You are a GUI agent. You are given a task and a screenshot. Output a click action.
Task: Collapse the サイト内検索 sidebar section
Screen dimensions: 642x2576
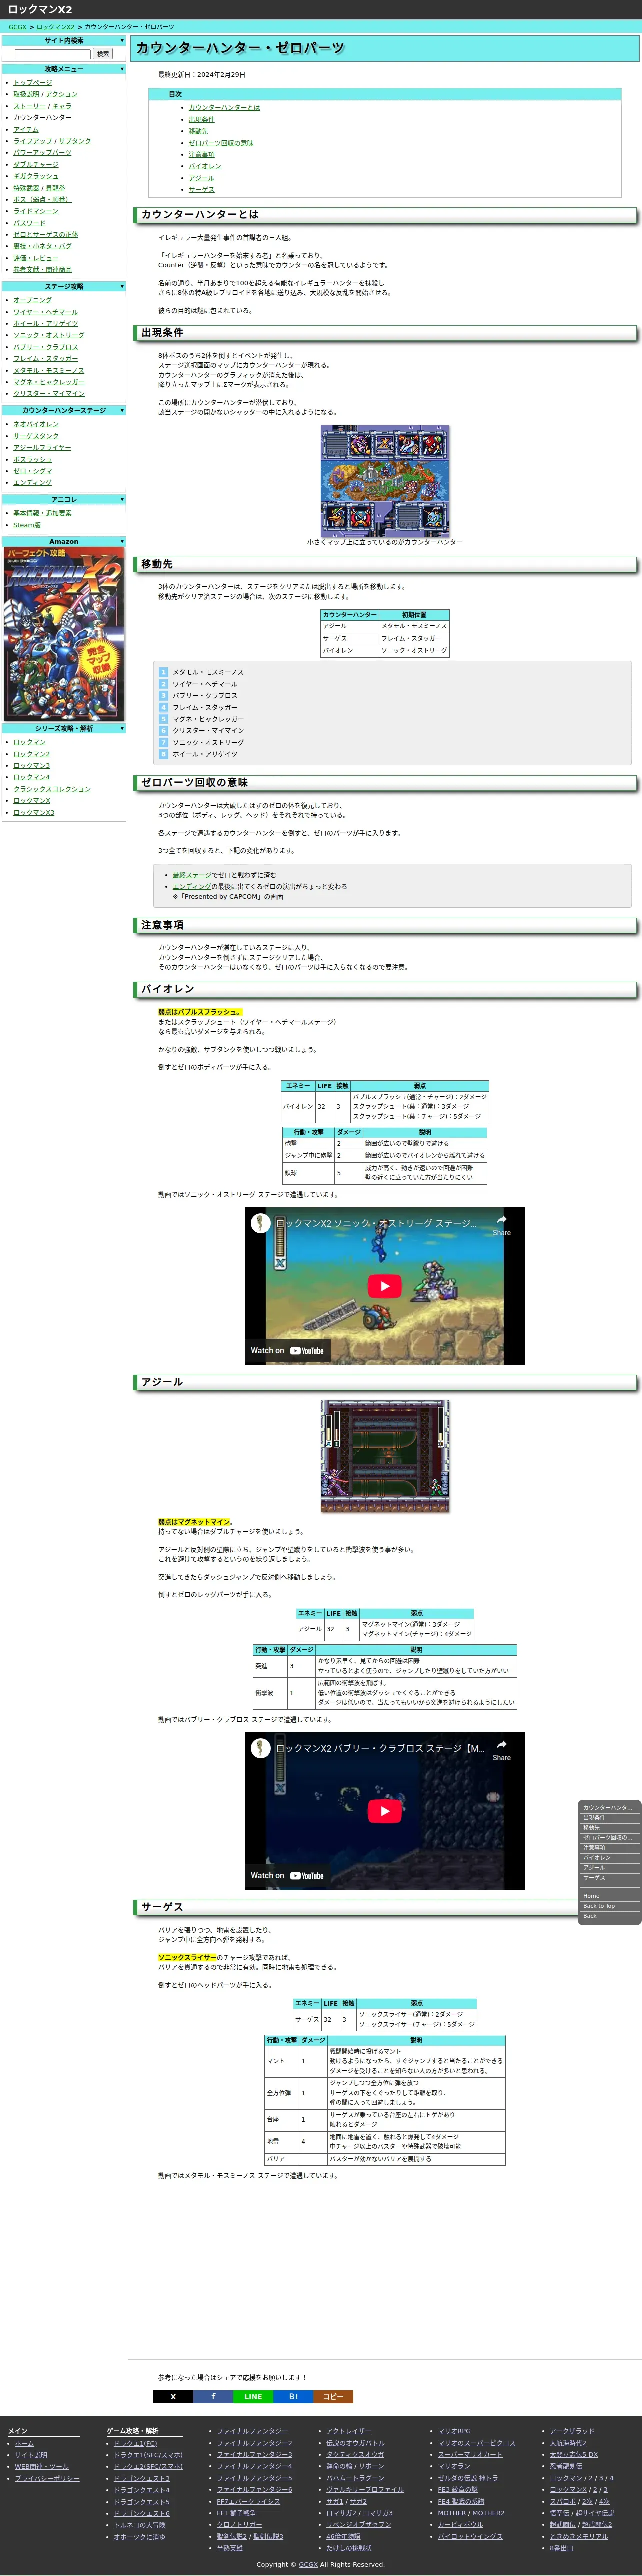click(64, 41)
